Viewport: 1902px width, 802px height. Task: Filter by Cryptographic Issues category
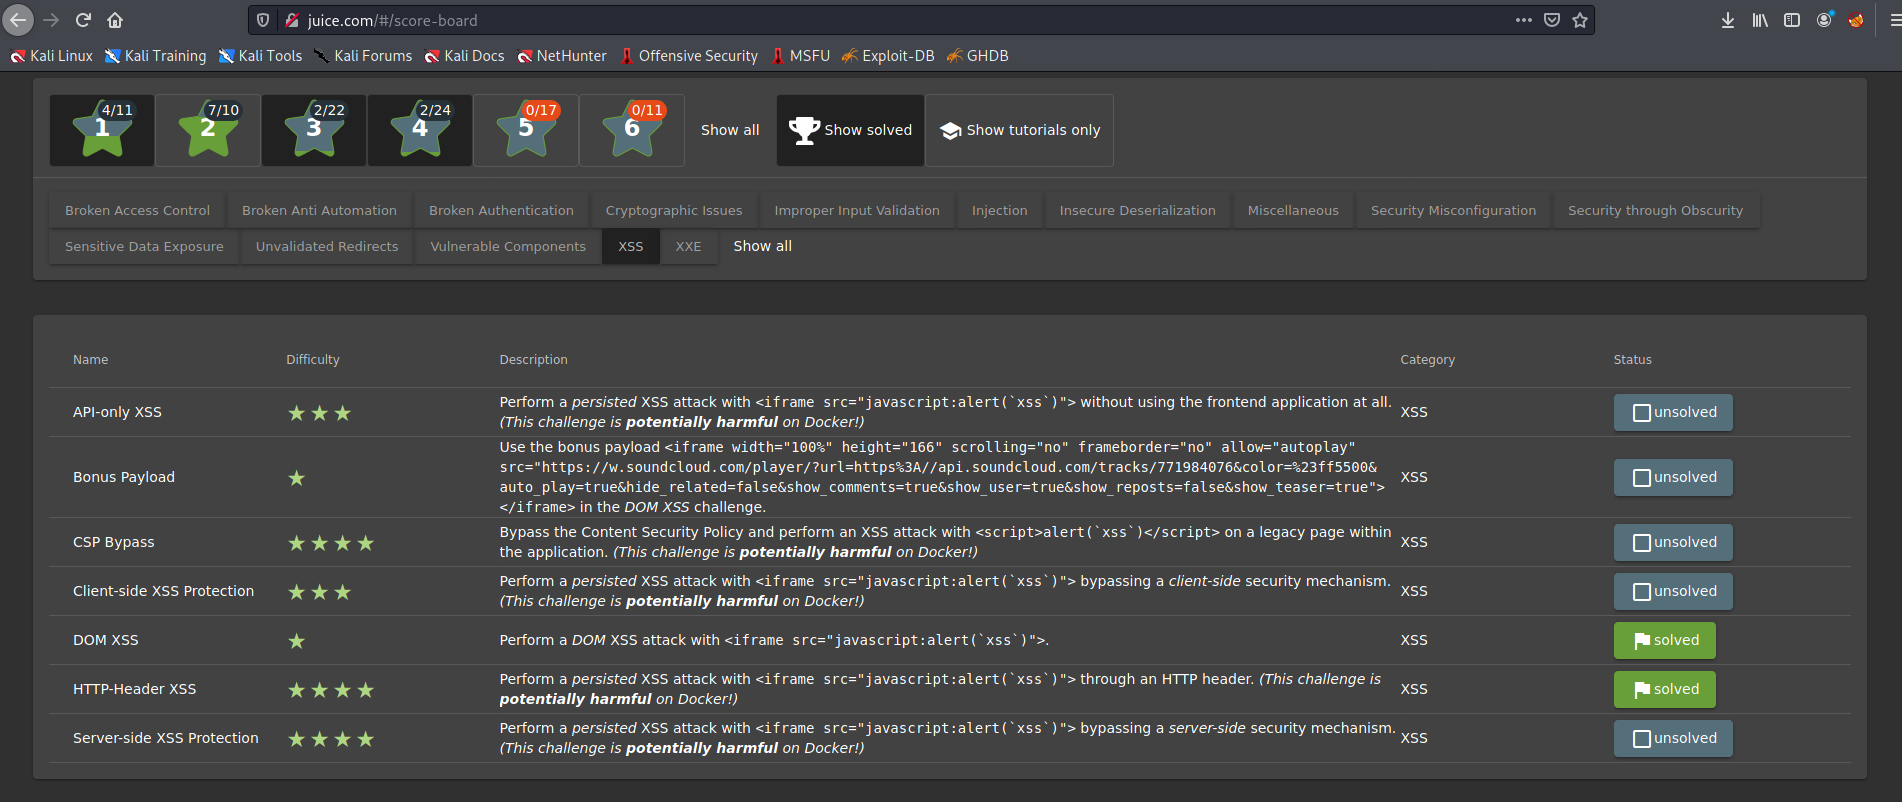674,210
